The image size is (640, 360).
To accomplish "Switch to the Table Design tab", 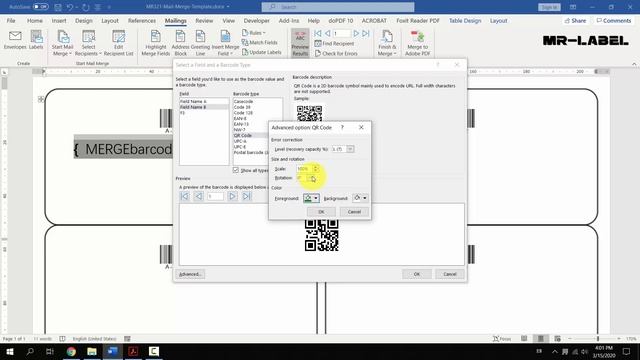I will click(465, 20).
